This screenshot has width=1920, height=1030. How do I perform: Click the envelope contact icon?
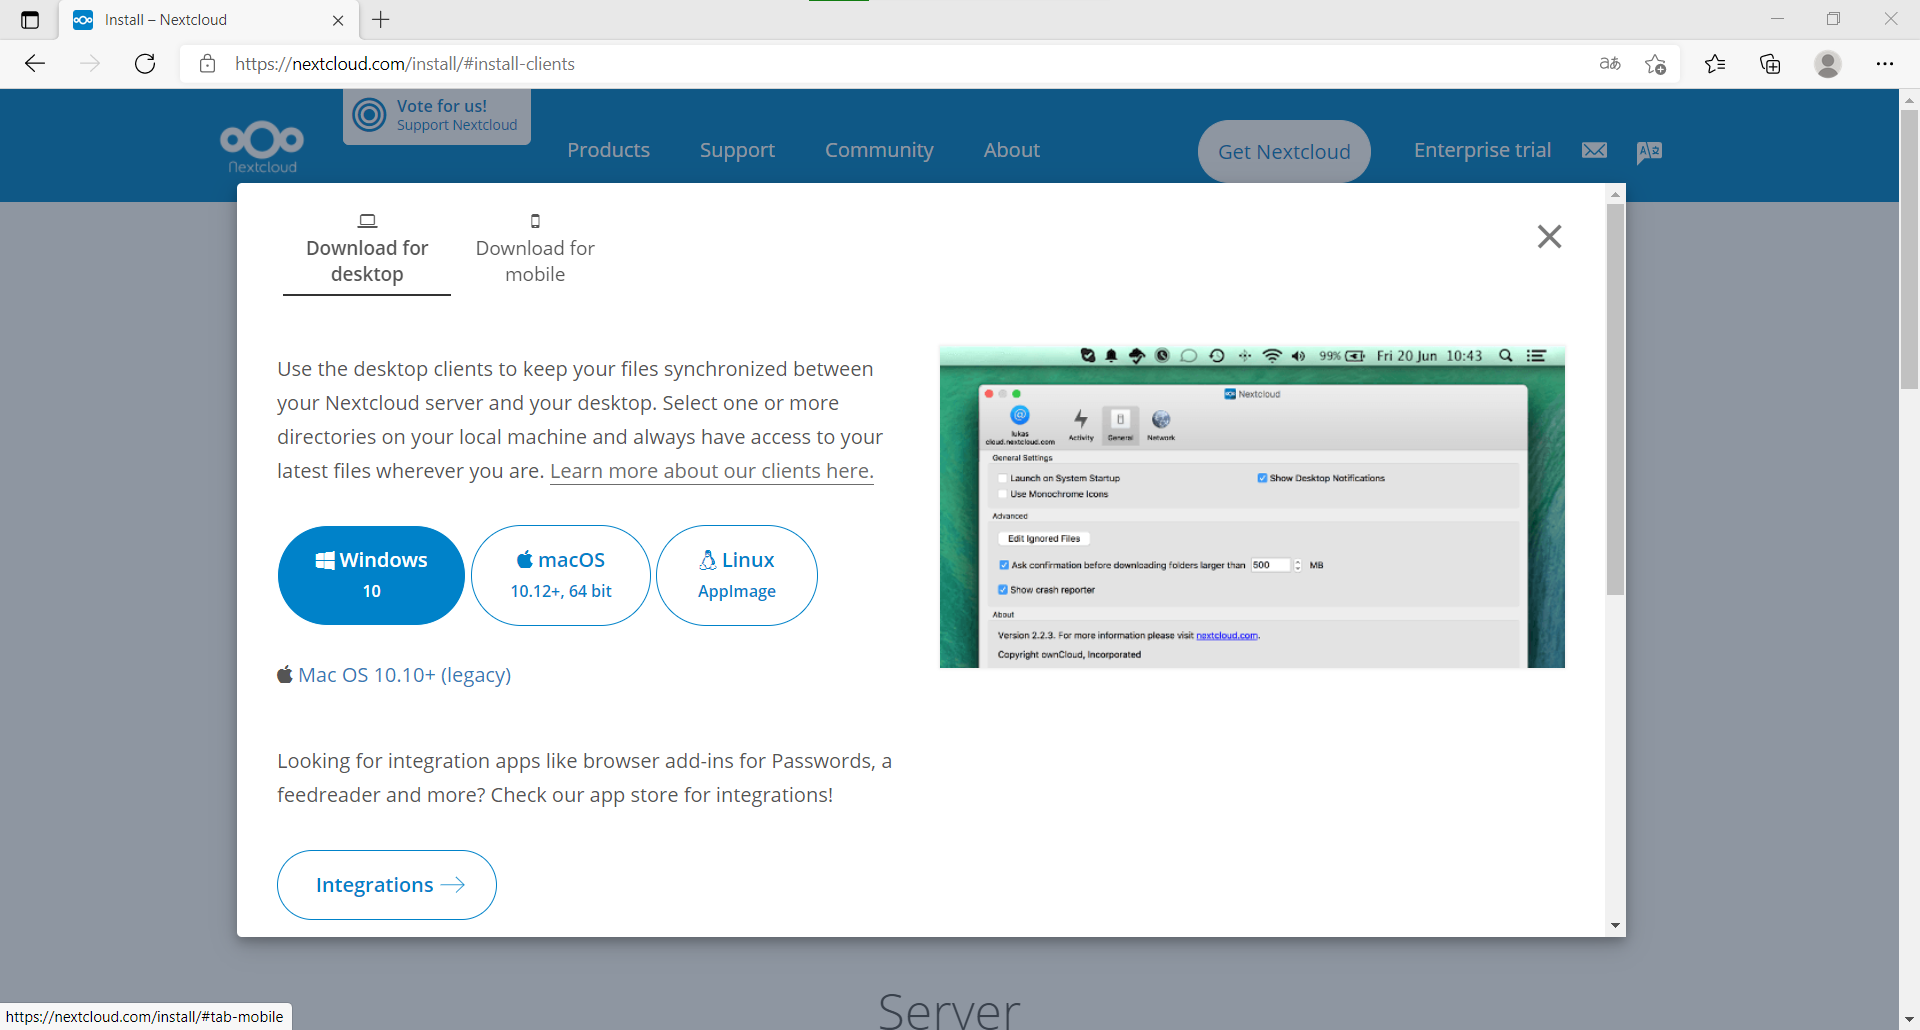(x=1595, y=150)
